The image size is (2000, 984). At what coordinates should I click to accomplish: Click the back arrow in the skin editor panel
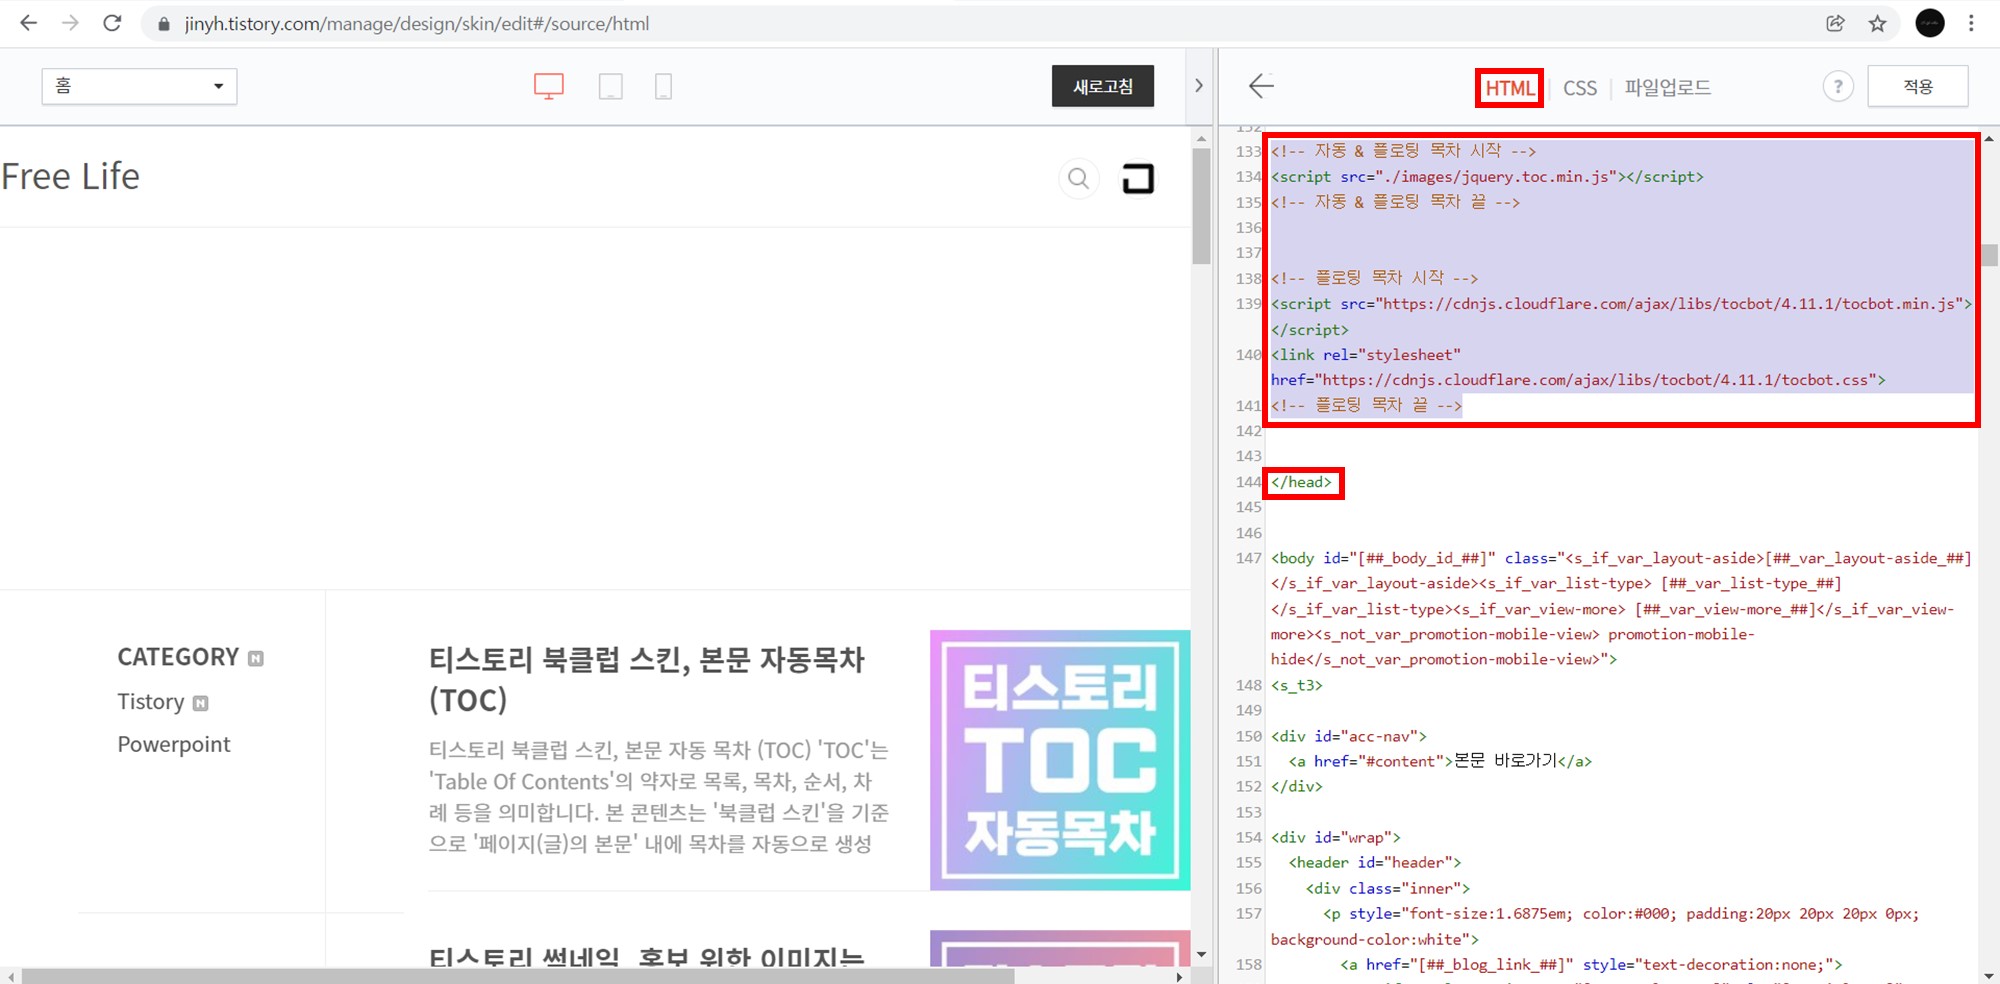(x=1262, y=86)
